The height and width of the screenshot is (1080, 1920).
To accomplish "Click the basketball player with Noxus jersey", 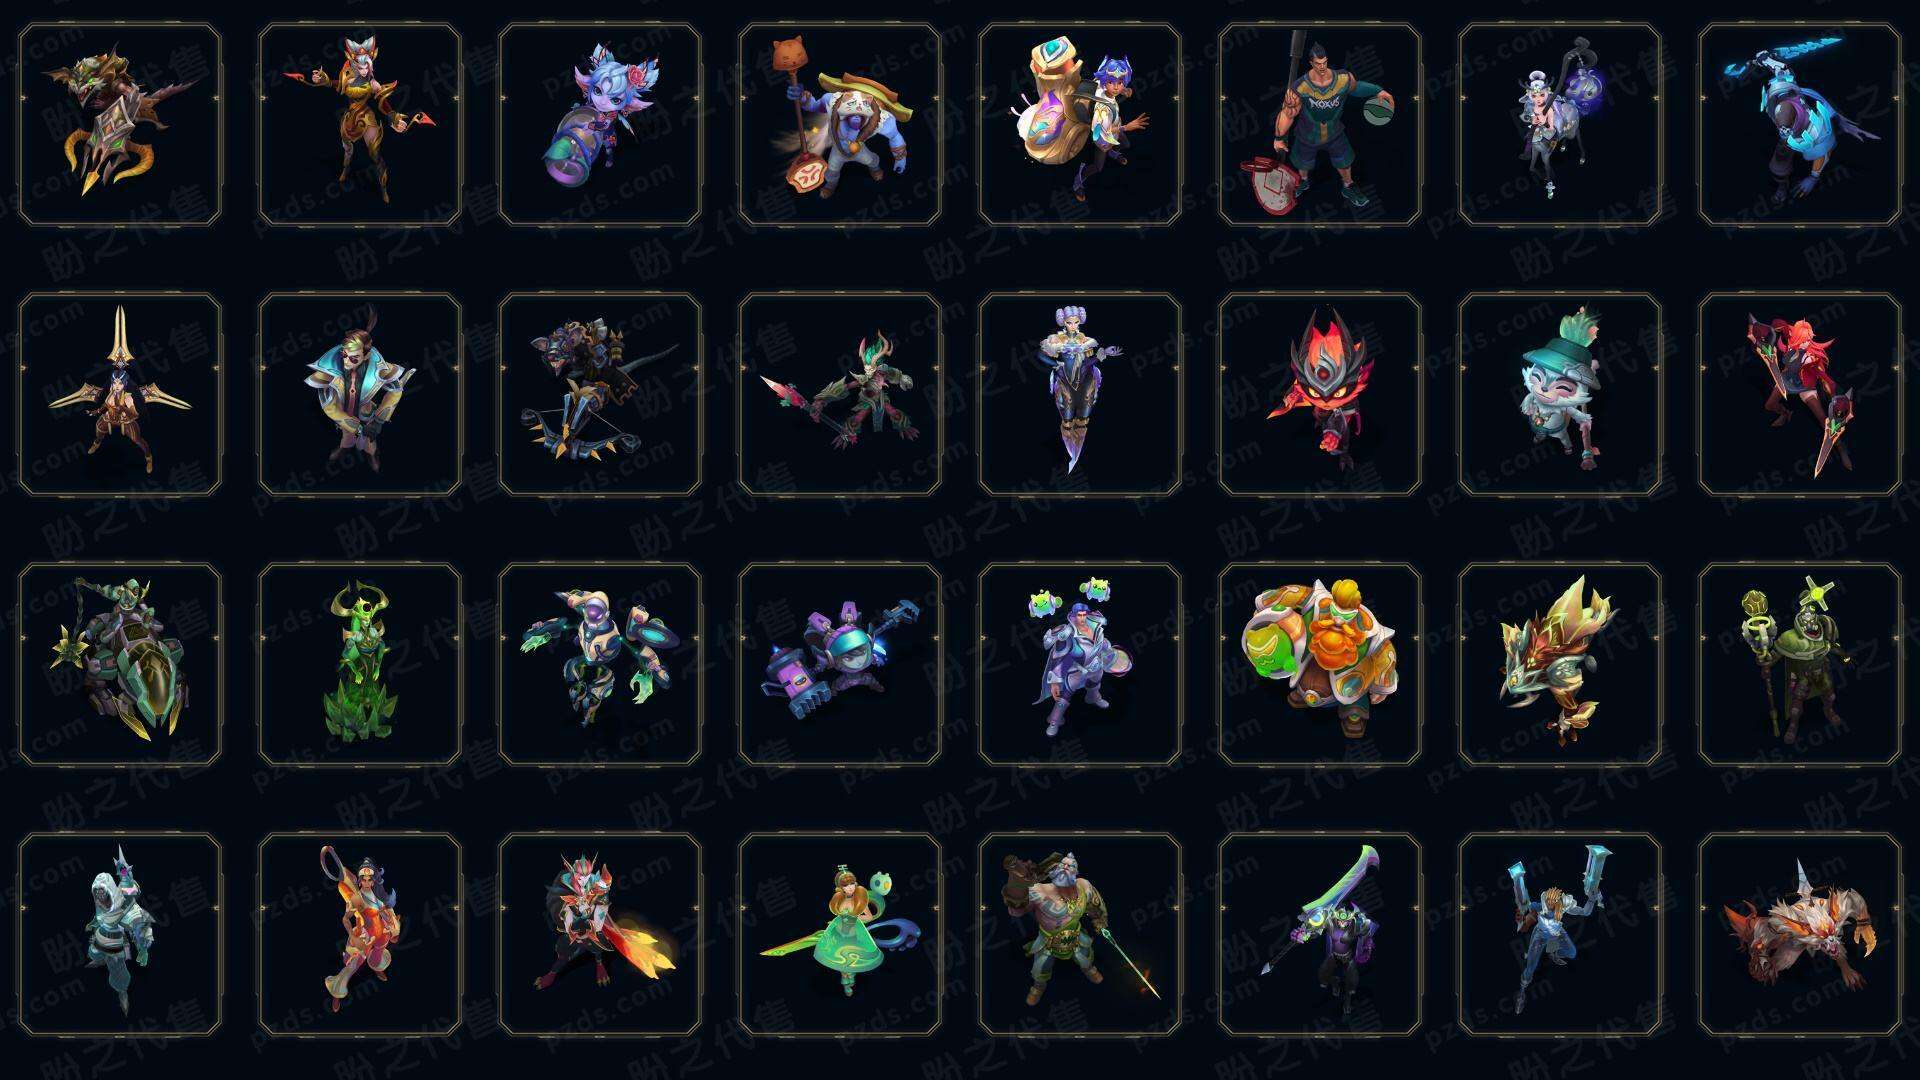I will point(1320,125).
